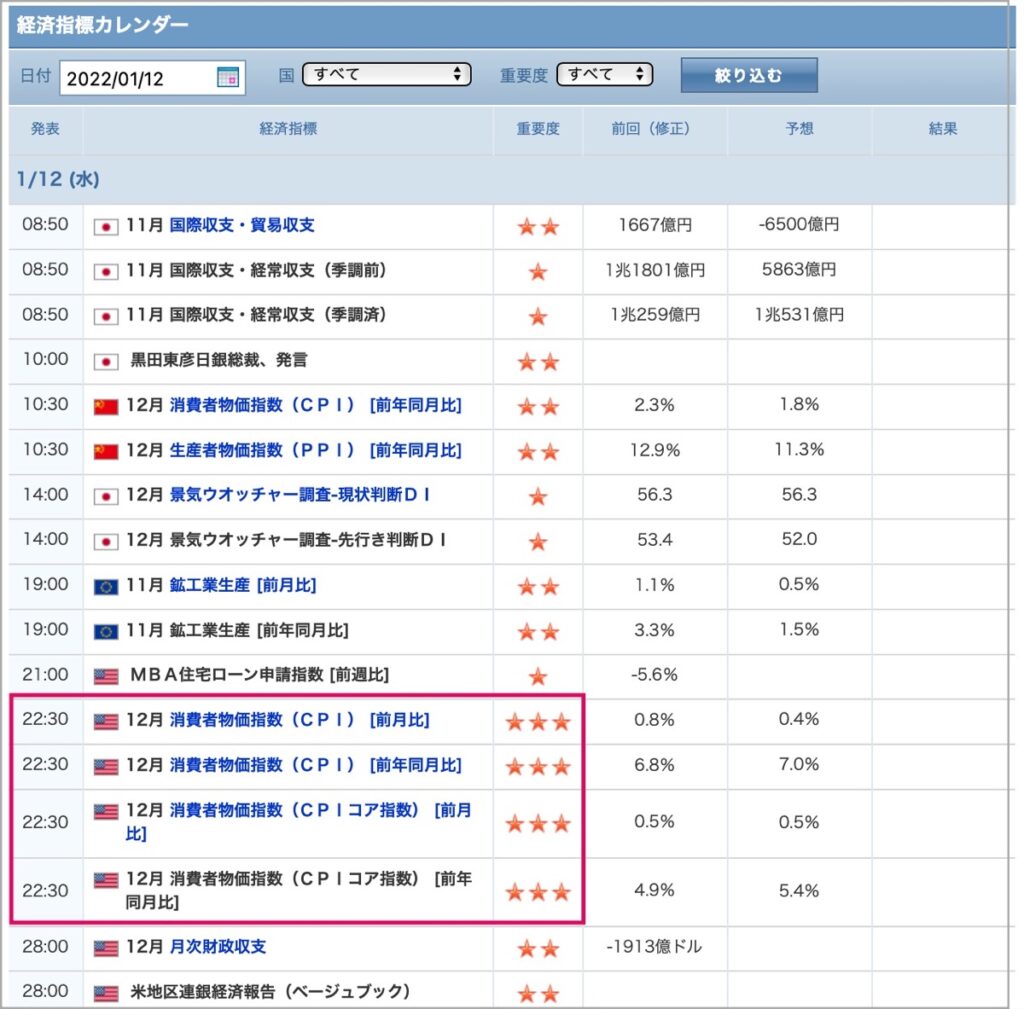1024x1009 pixels.
Task: Click Japan flag beside 景気ウオッチャー調査-現状判断DI
Action: pos(106,496)
